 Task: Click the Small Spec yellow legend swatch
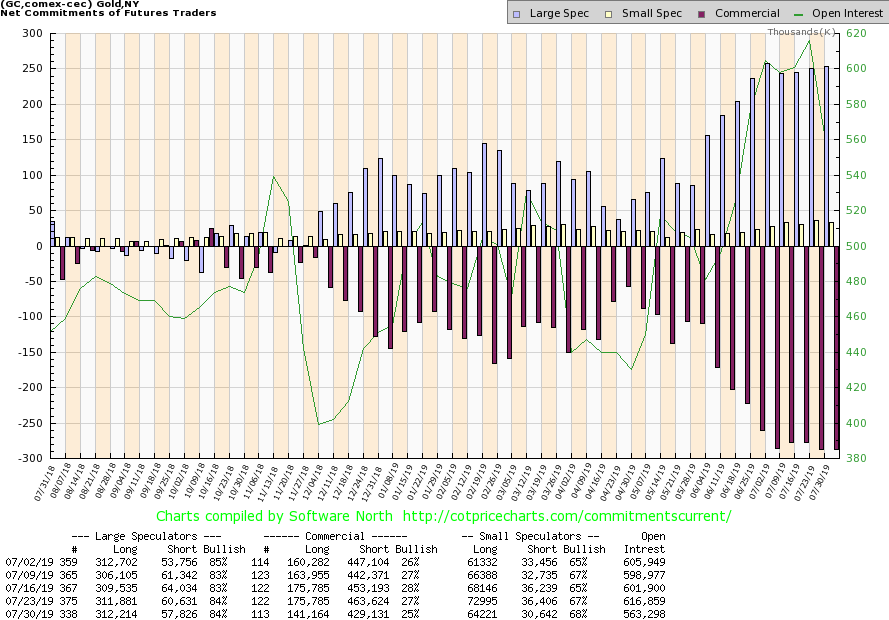[597, 13]
